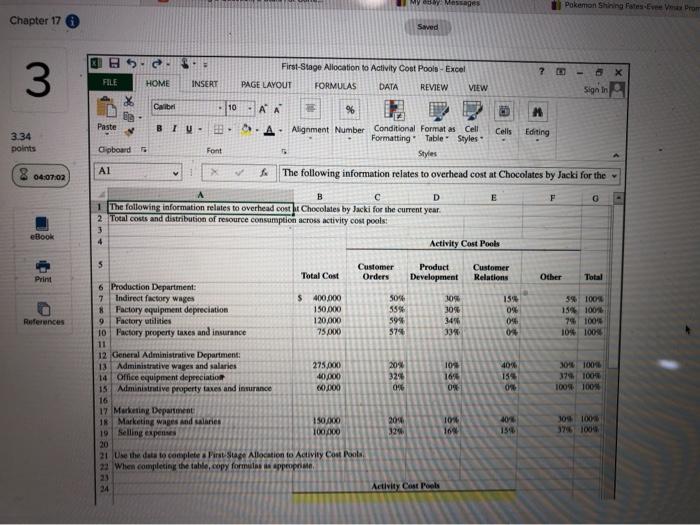The image size is (700, 525).
Task: Open the font size dropdown
Action: (250, 108)
